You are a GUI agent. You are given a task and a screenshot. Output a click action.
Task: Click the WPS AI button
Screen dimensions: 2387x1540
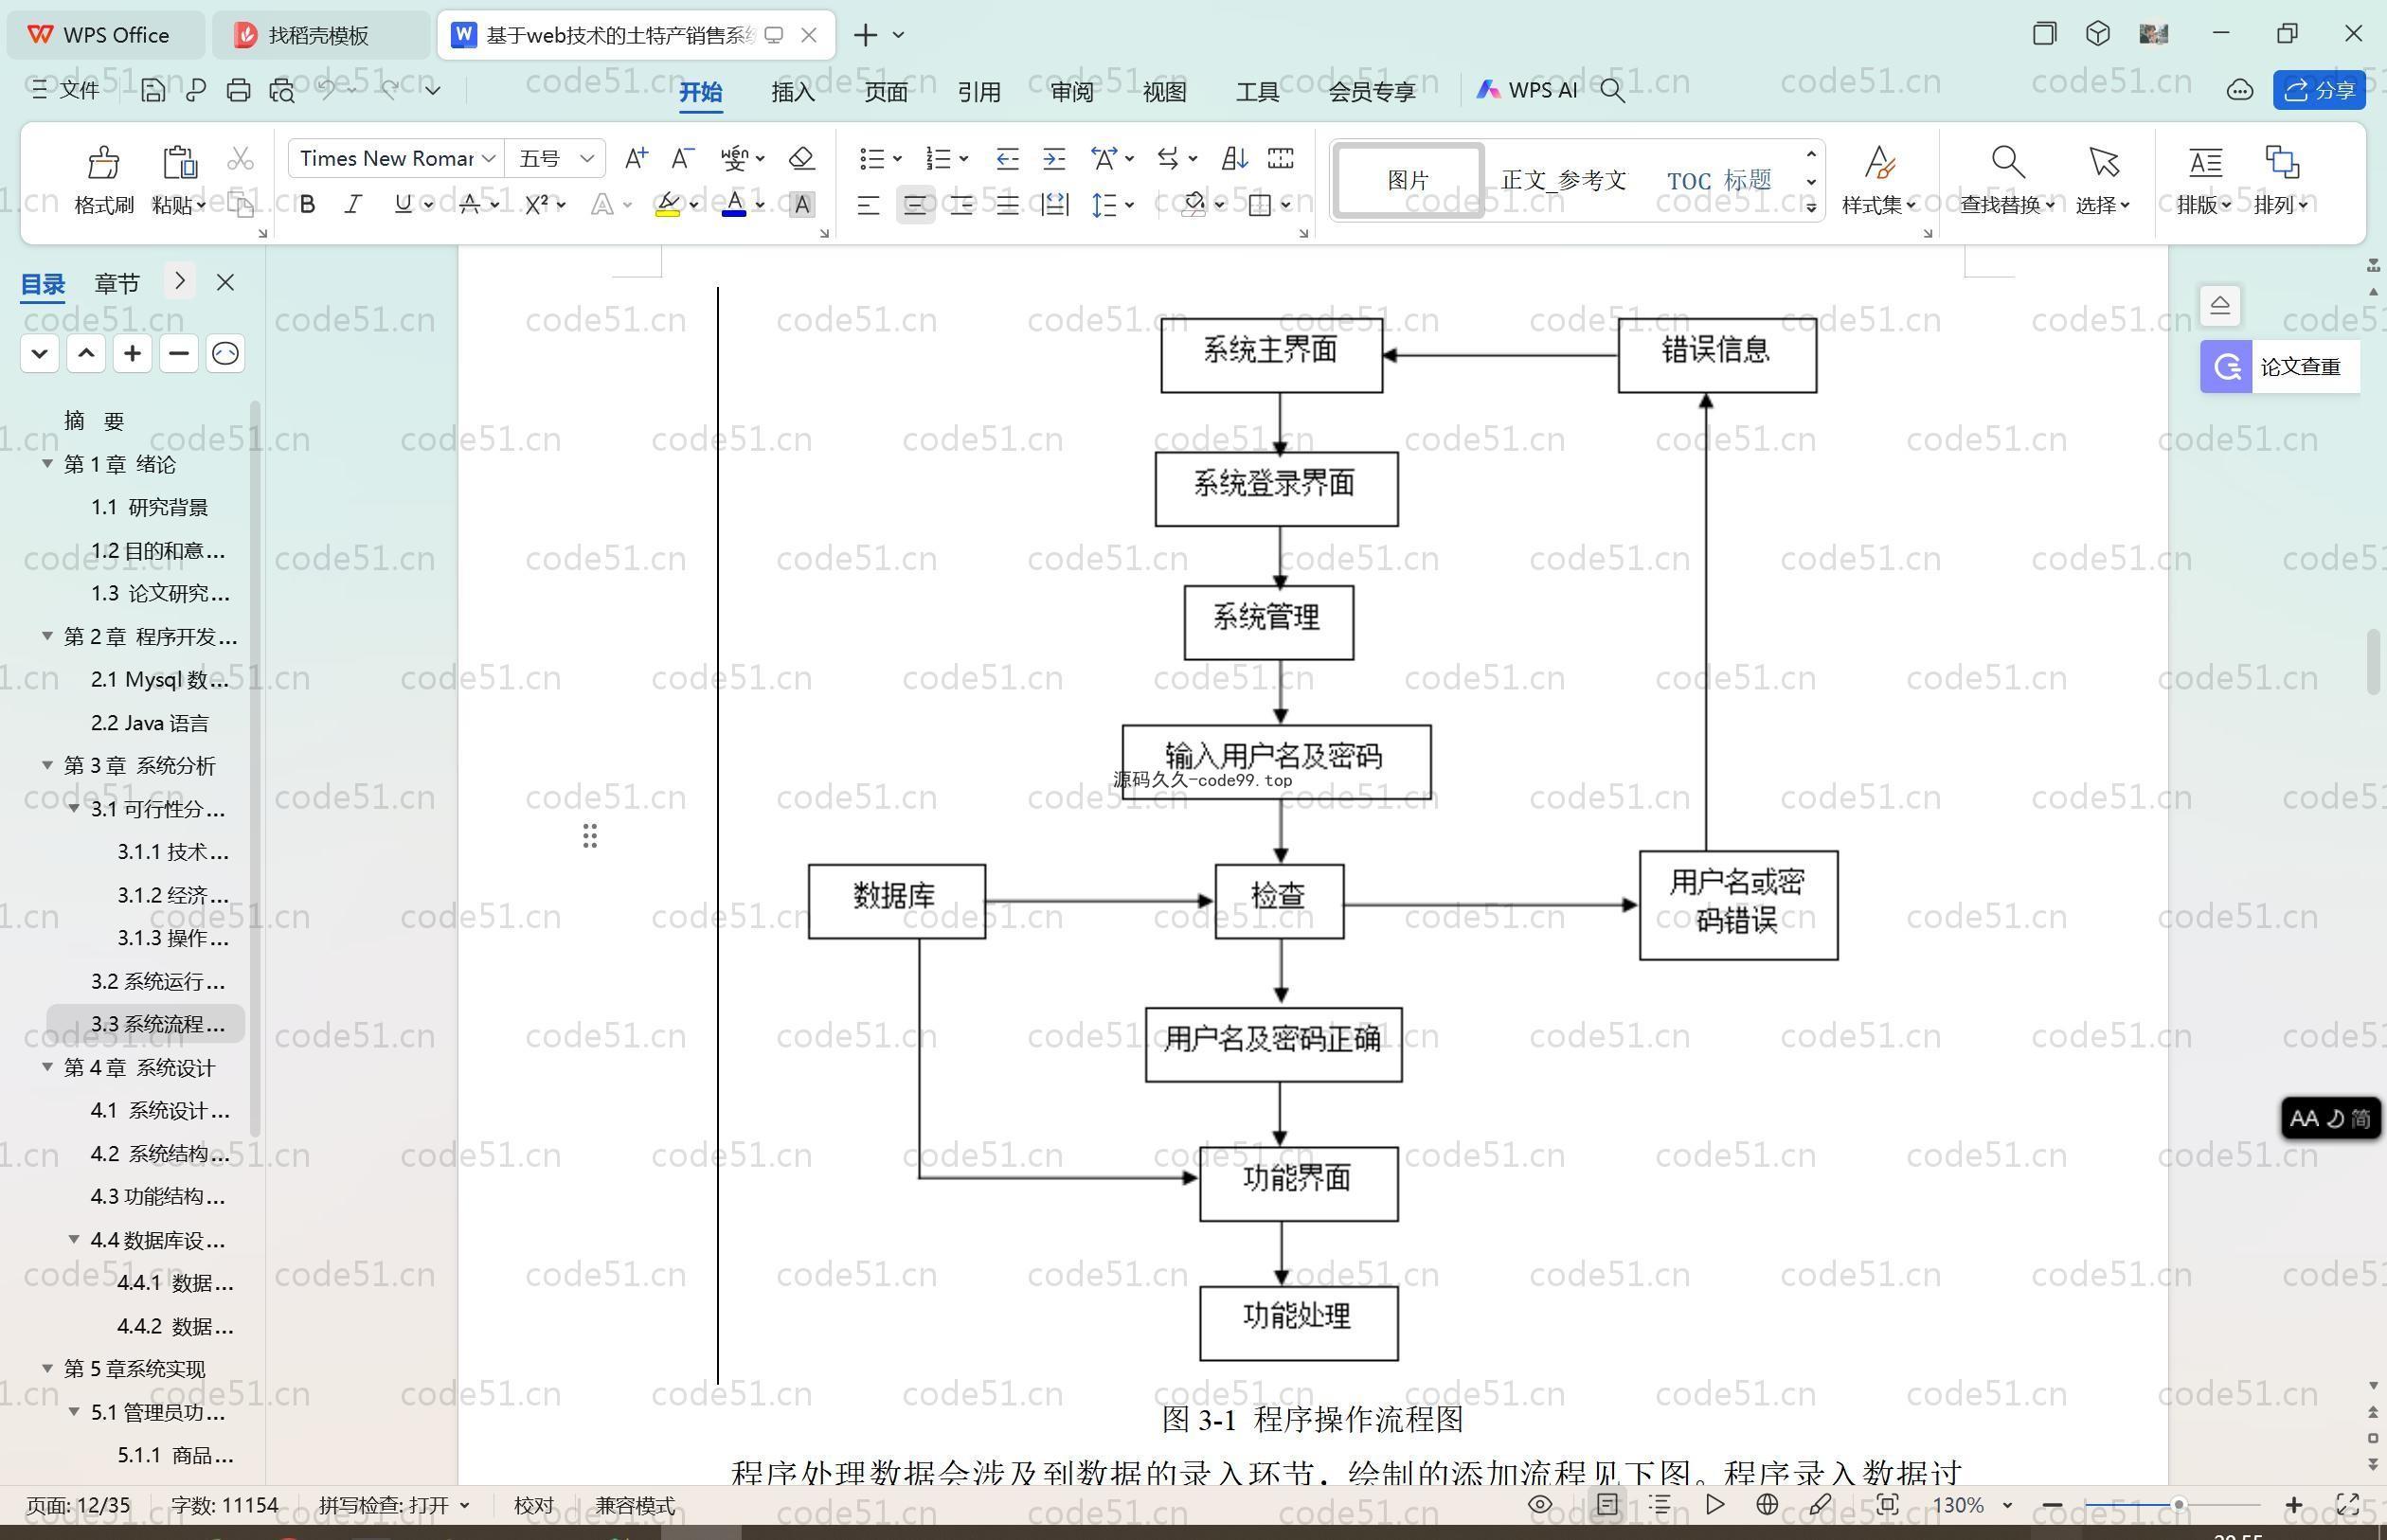[1527, 90]
